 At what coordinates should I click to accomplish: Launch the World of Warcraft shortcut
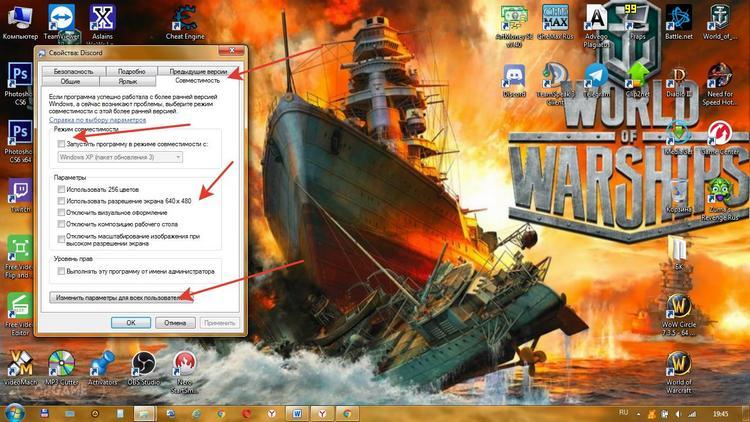(x=679, y=373)
